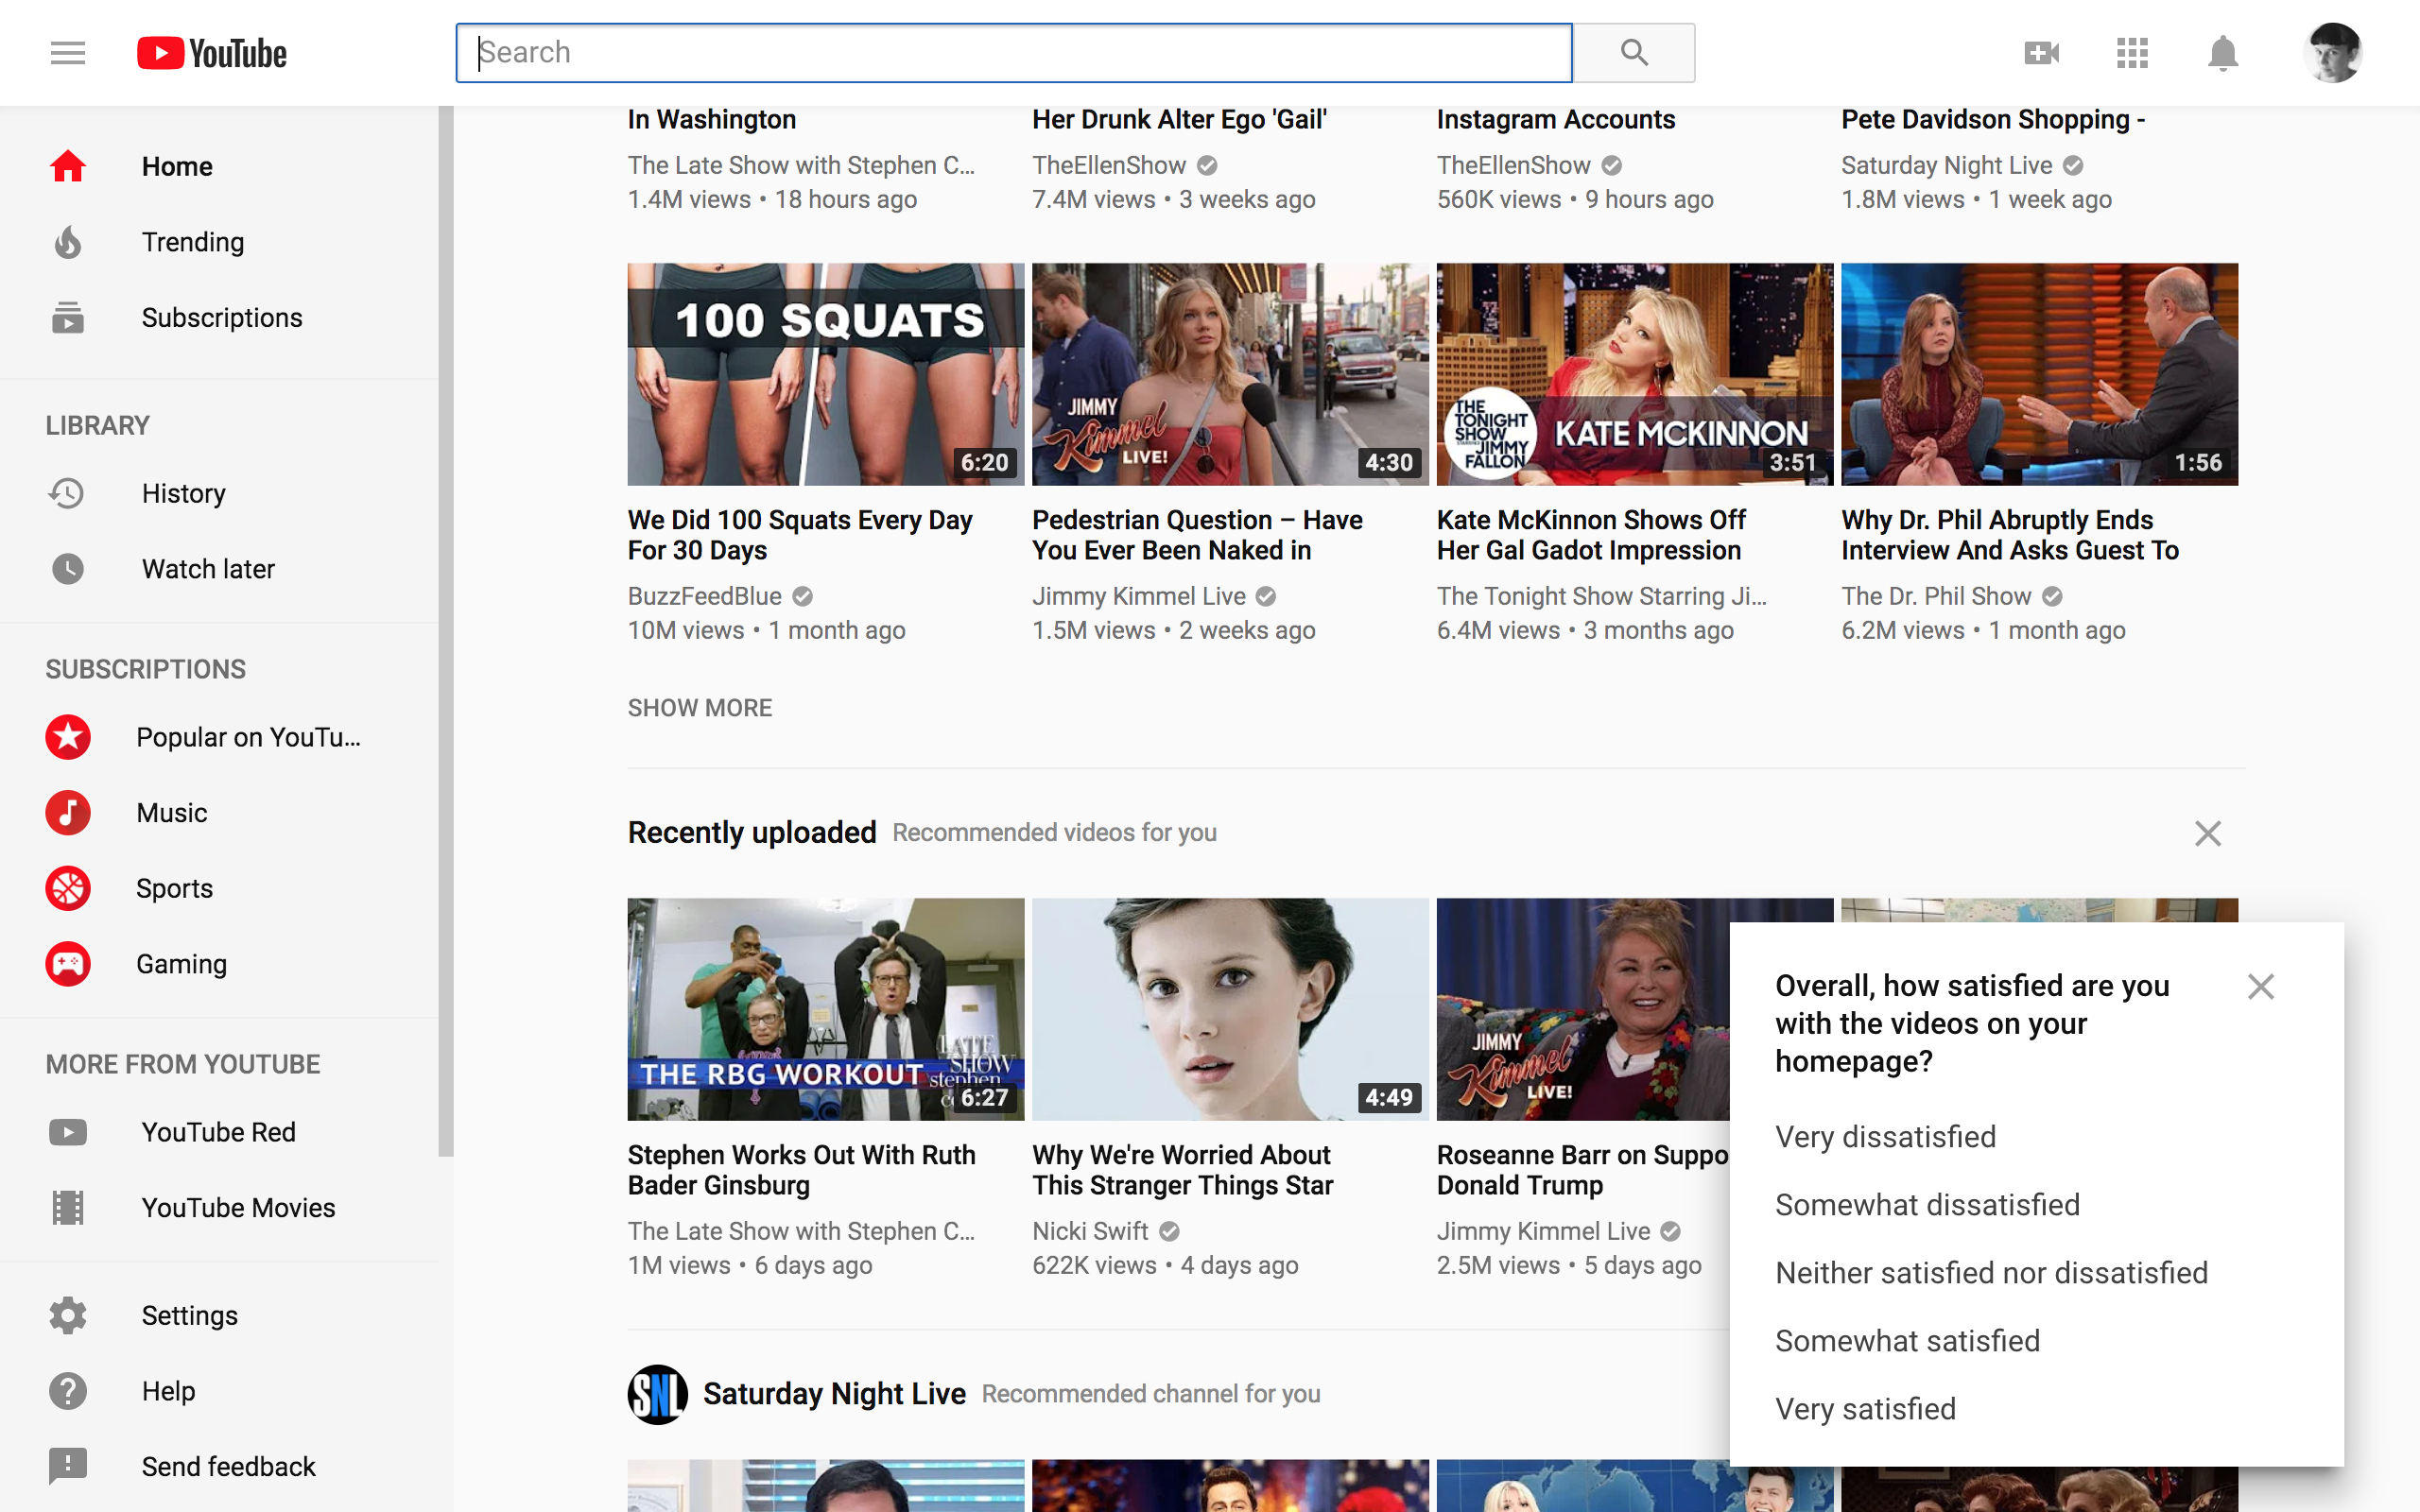Choose Very dissatisfied in survey
Screen dimensions: 2420x1512
tap(1885, 1137)
